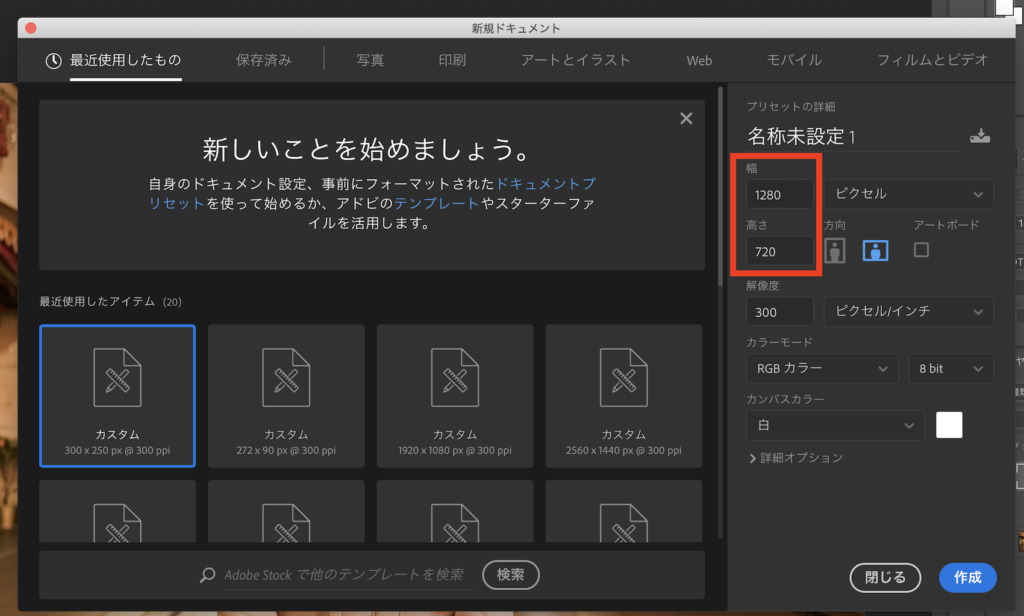Viewport: 1024px width, 616px height.
Task: Click the 幅 input field showing 1280
Action: coord(780,194)
